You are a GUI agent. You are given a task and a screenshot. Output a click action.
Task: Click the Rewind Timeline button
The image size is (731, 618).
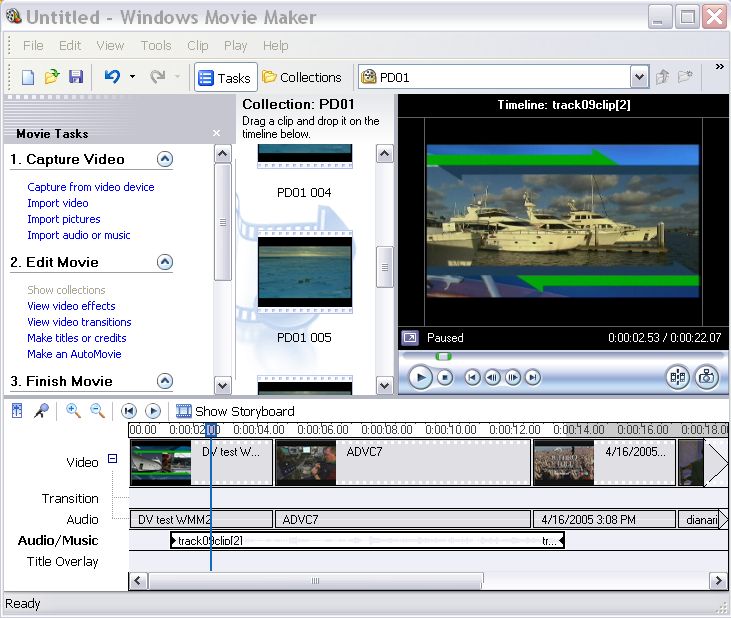129,411
